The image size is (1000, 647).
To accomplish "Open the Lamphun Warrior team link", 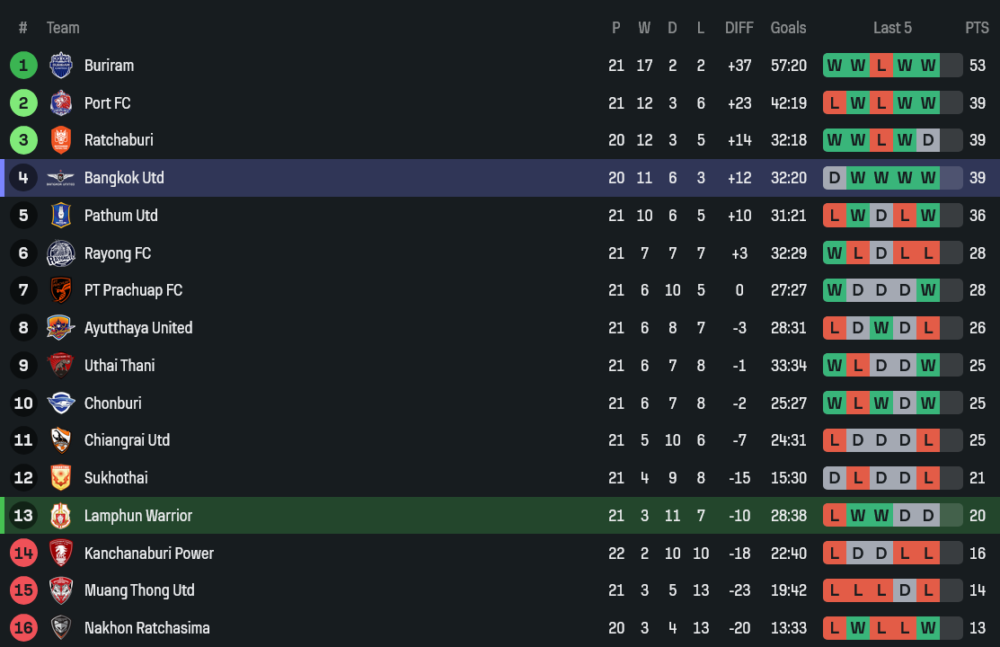I will coord(138,516).
